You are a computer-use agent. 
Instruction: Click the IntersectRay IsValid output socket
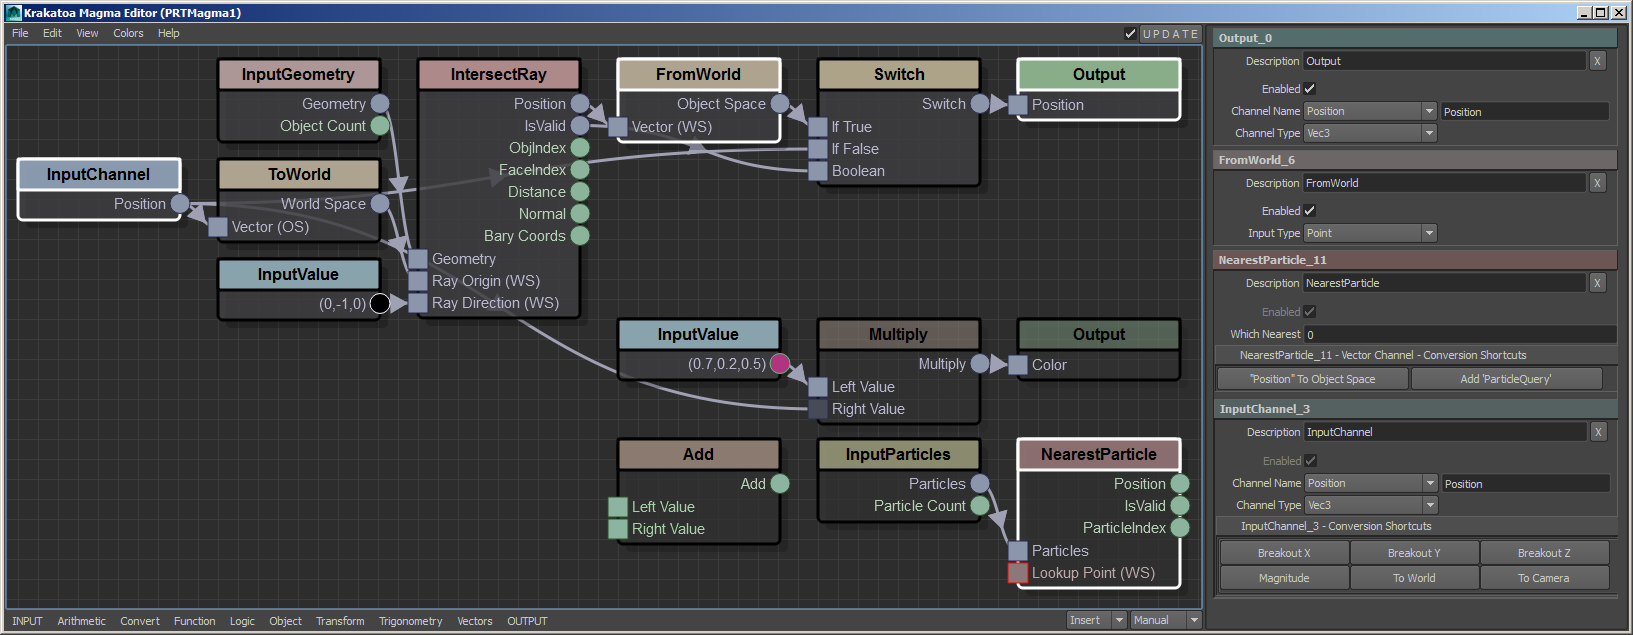(x=580, y=126)
